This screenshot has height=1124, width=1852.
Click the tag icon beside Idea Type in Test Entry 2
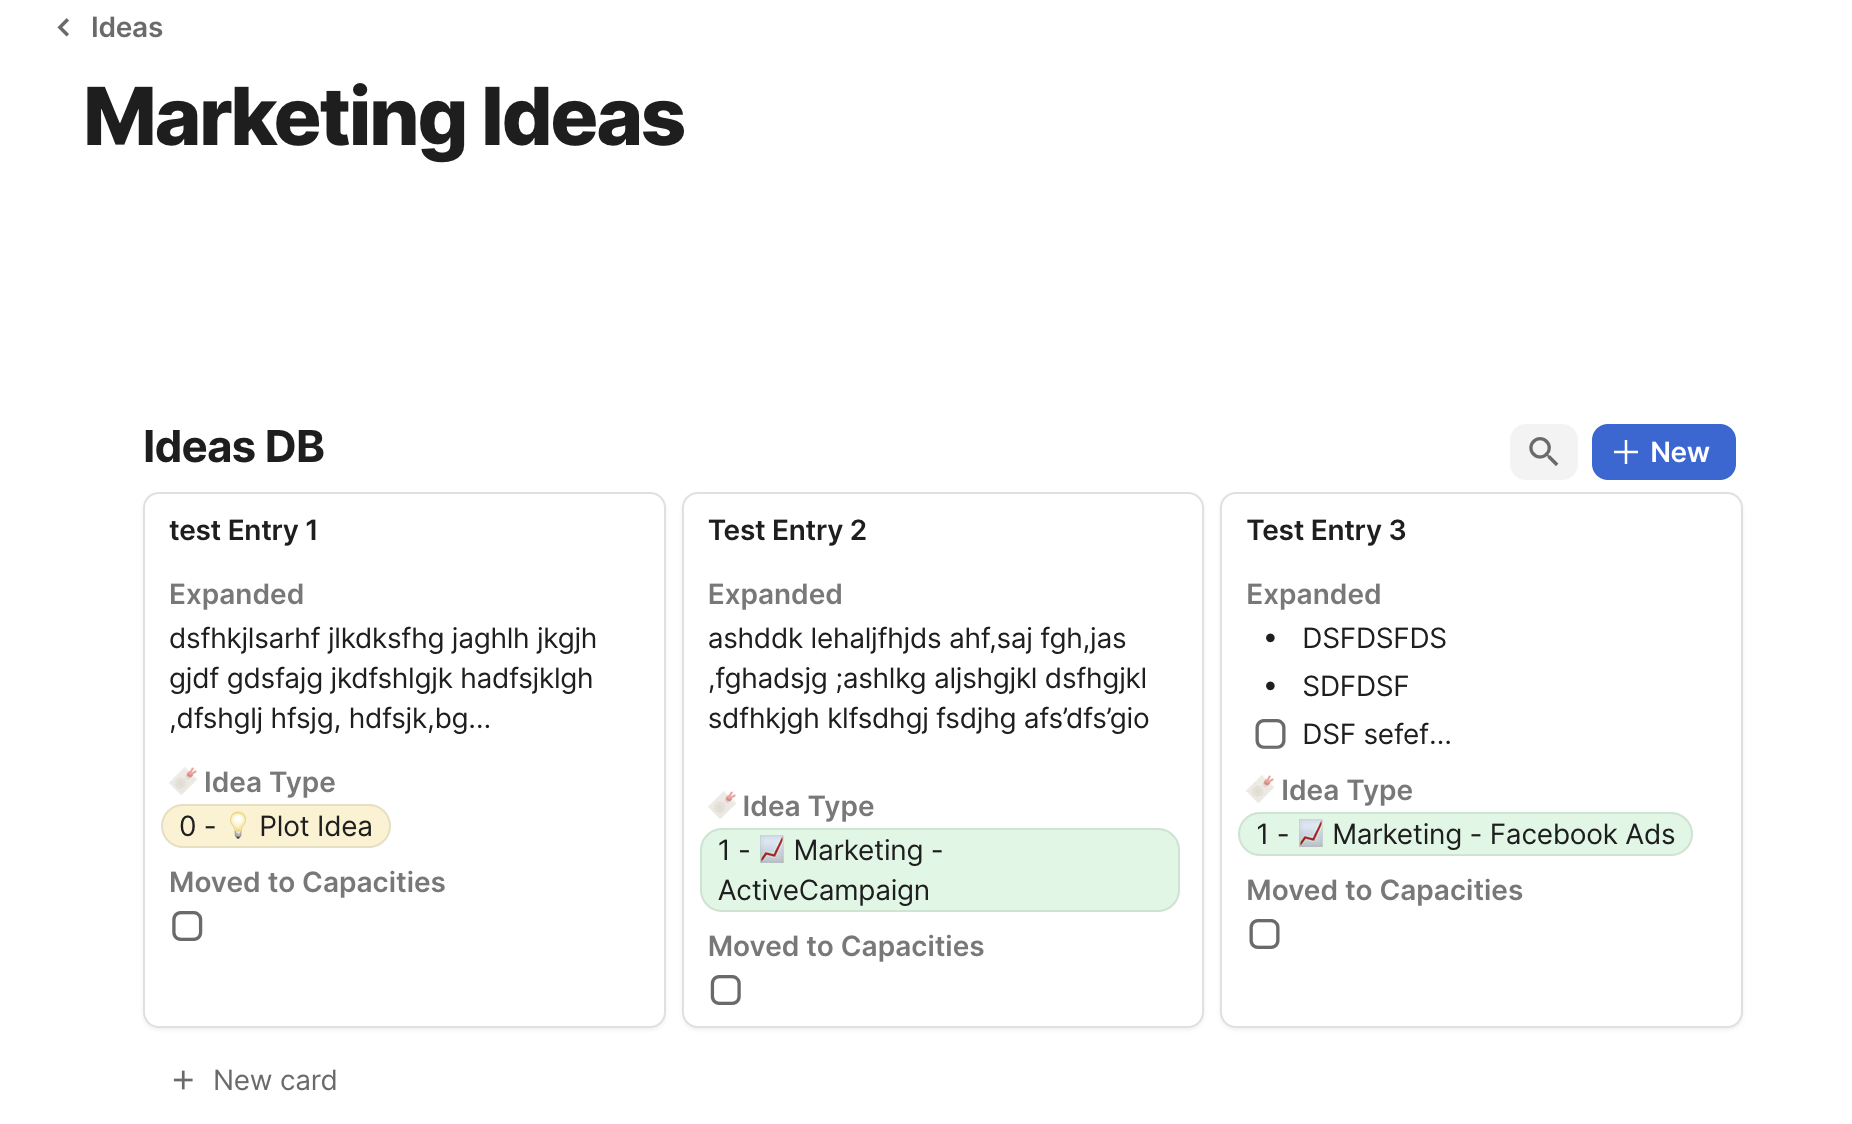pos(722,805)
